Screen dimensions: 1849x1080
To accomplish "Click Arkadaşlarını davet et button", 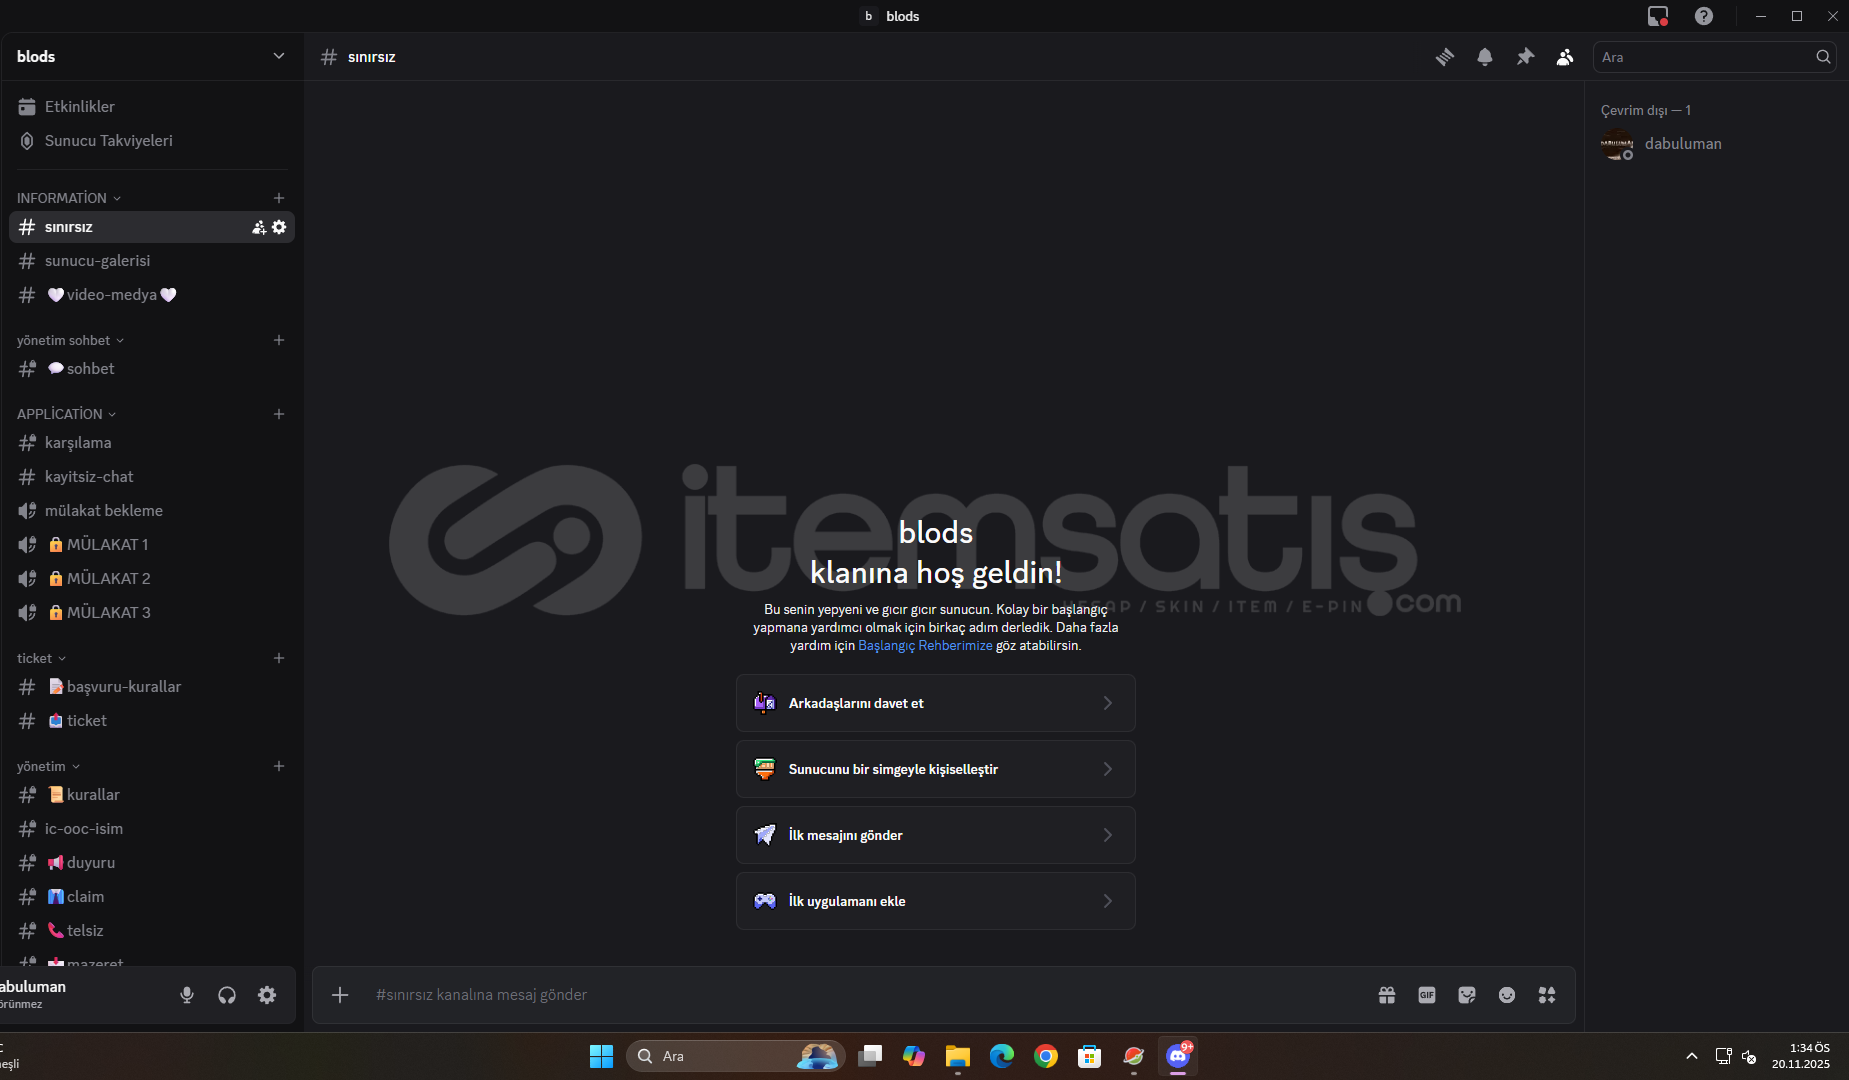I will 935,703.
